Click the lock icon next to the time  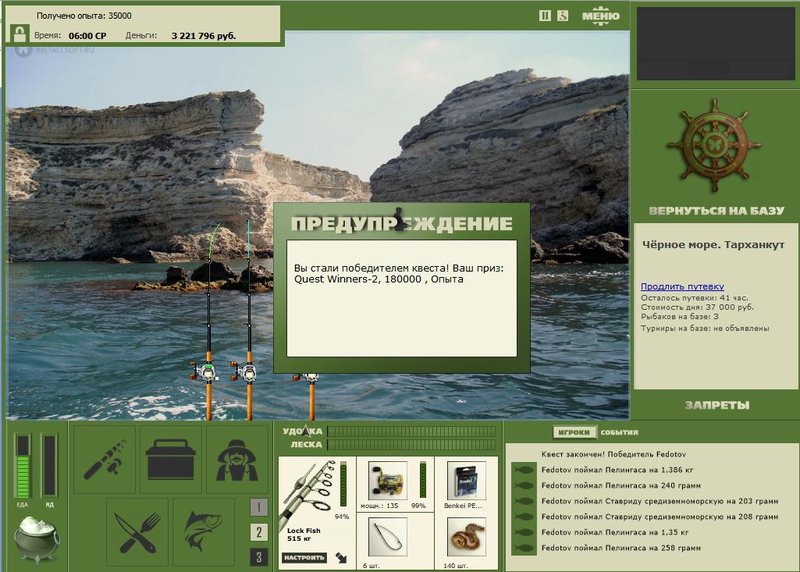(x=19, y=35)
